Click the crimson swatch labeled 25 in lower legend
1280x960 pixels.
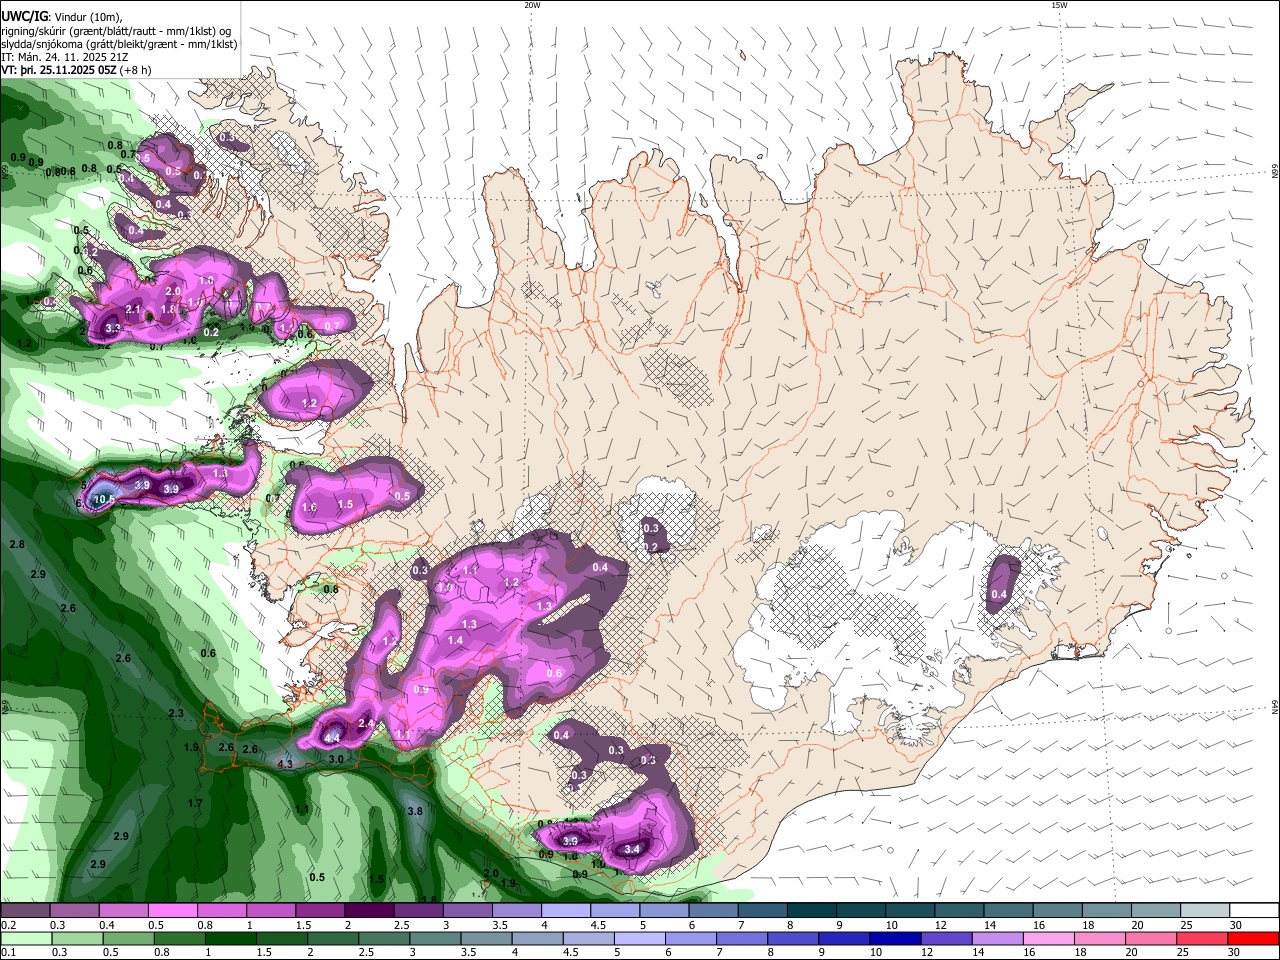[1202, 938]
